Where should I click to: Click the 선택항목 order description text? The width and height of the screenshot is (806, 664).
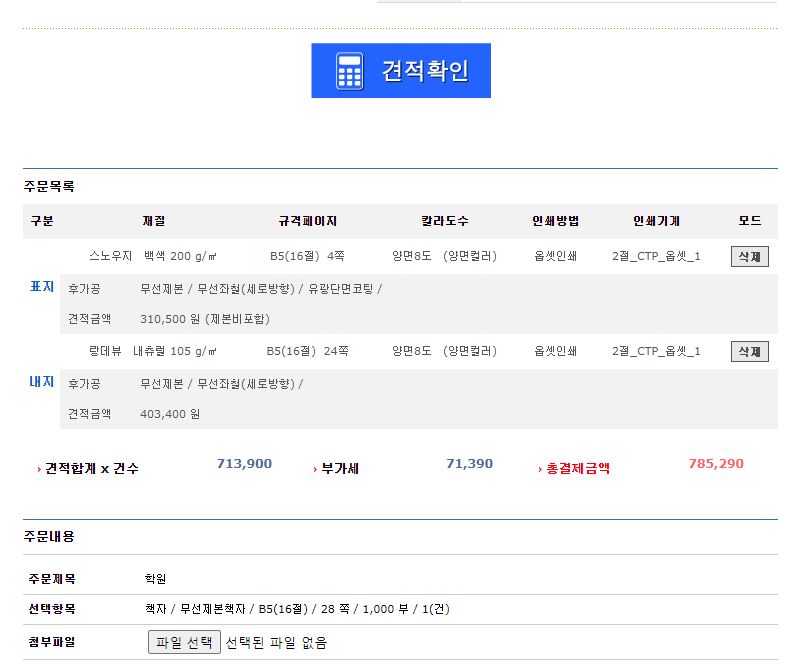[296, 609]
